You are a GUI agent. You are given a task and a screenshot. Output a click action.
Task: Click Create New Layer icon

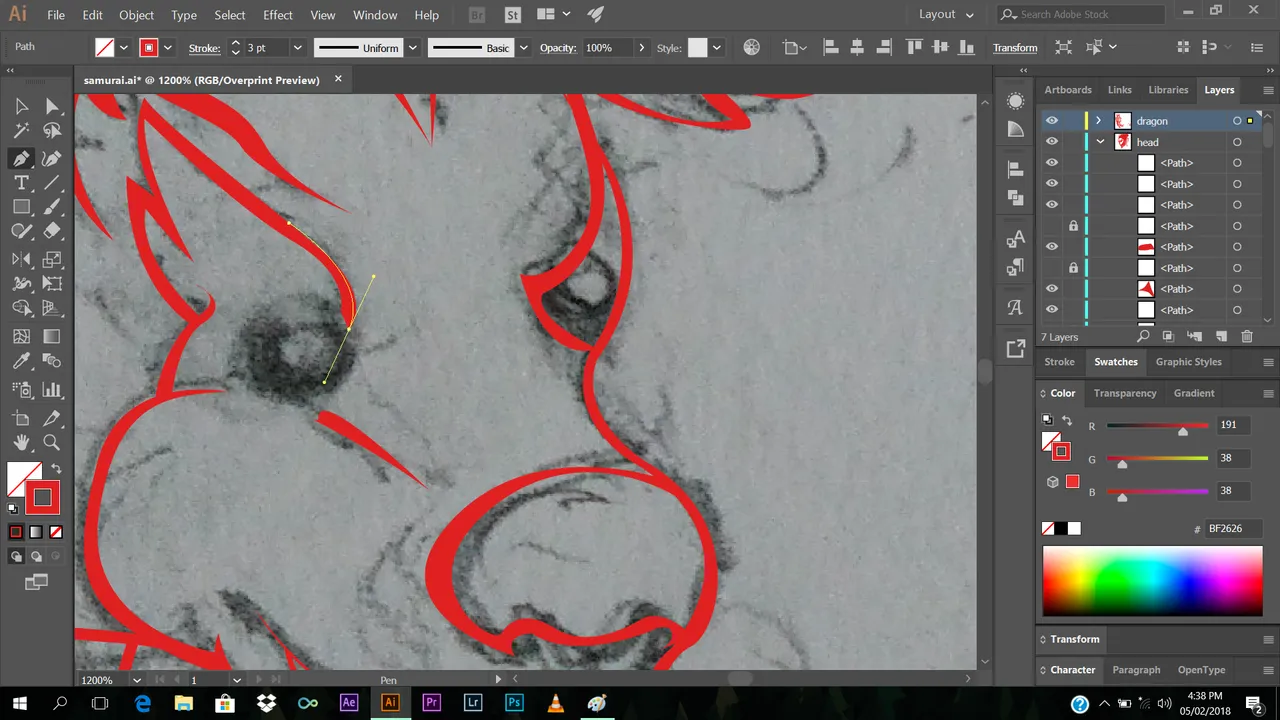pyautogui.click(x=1221, y=337)
